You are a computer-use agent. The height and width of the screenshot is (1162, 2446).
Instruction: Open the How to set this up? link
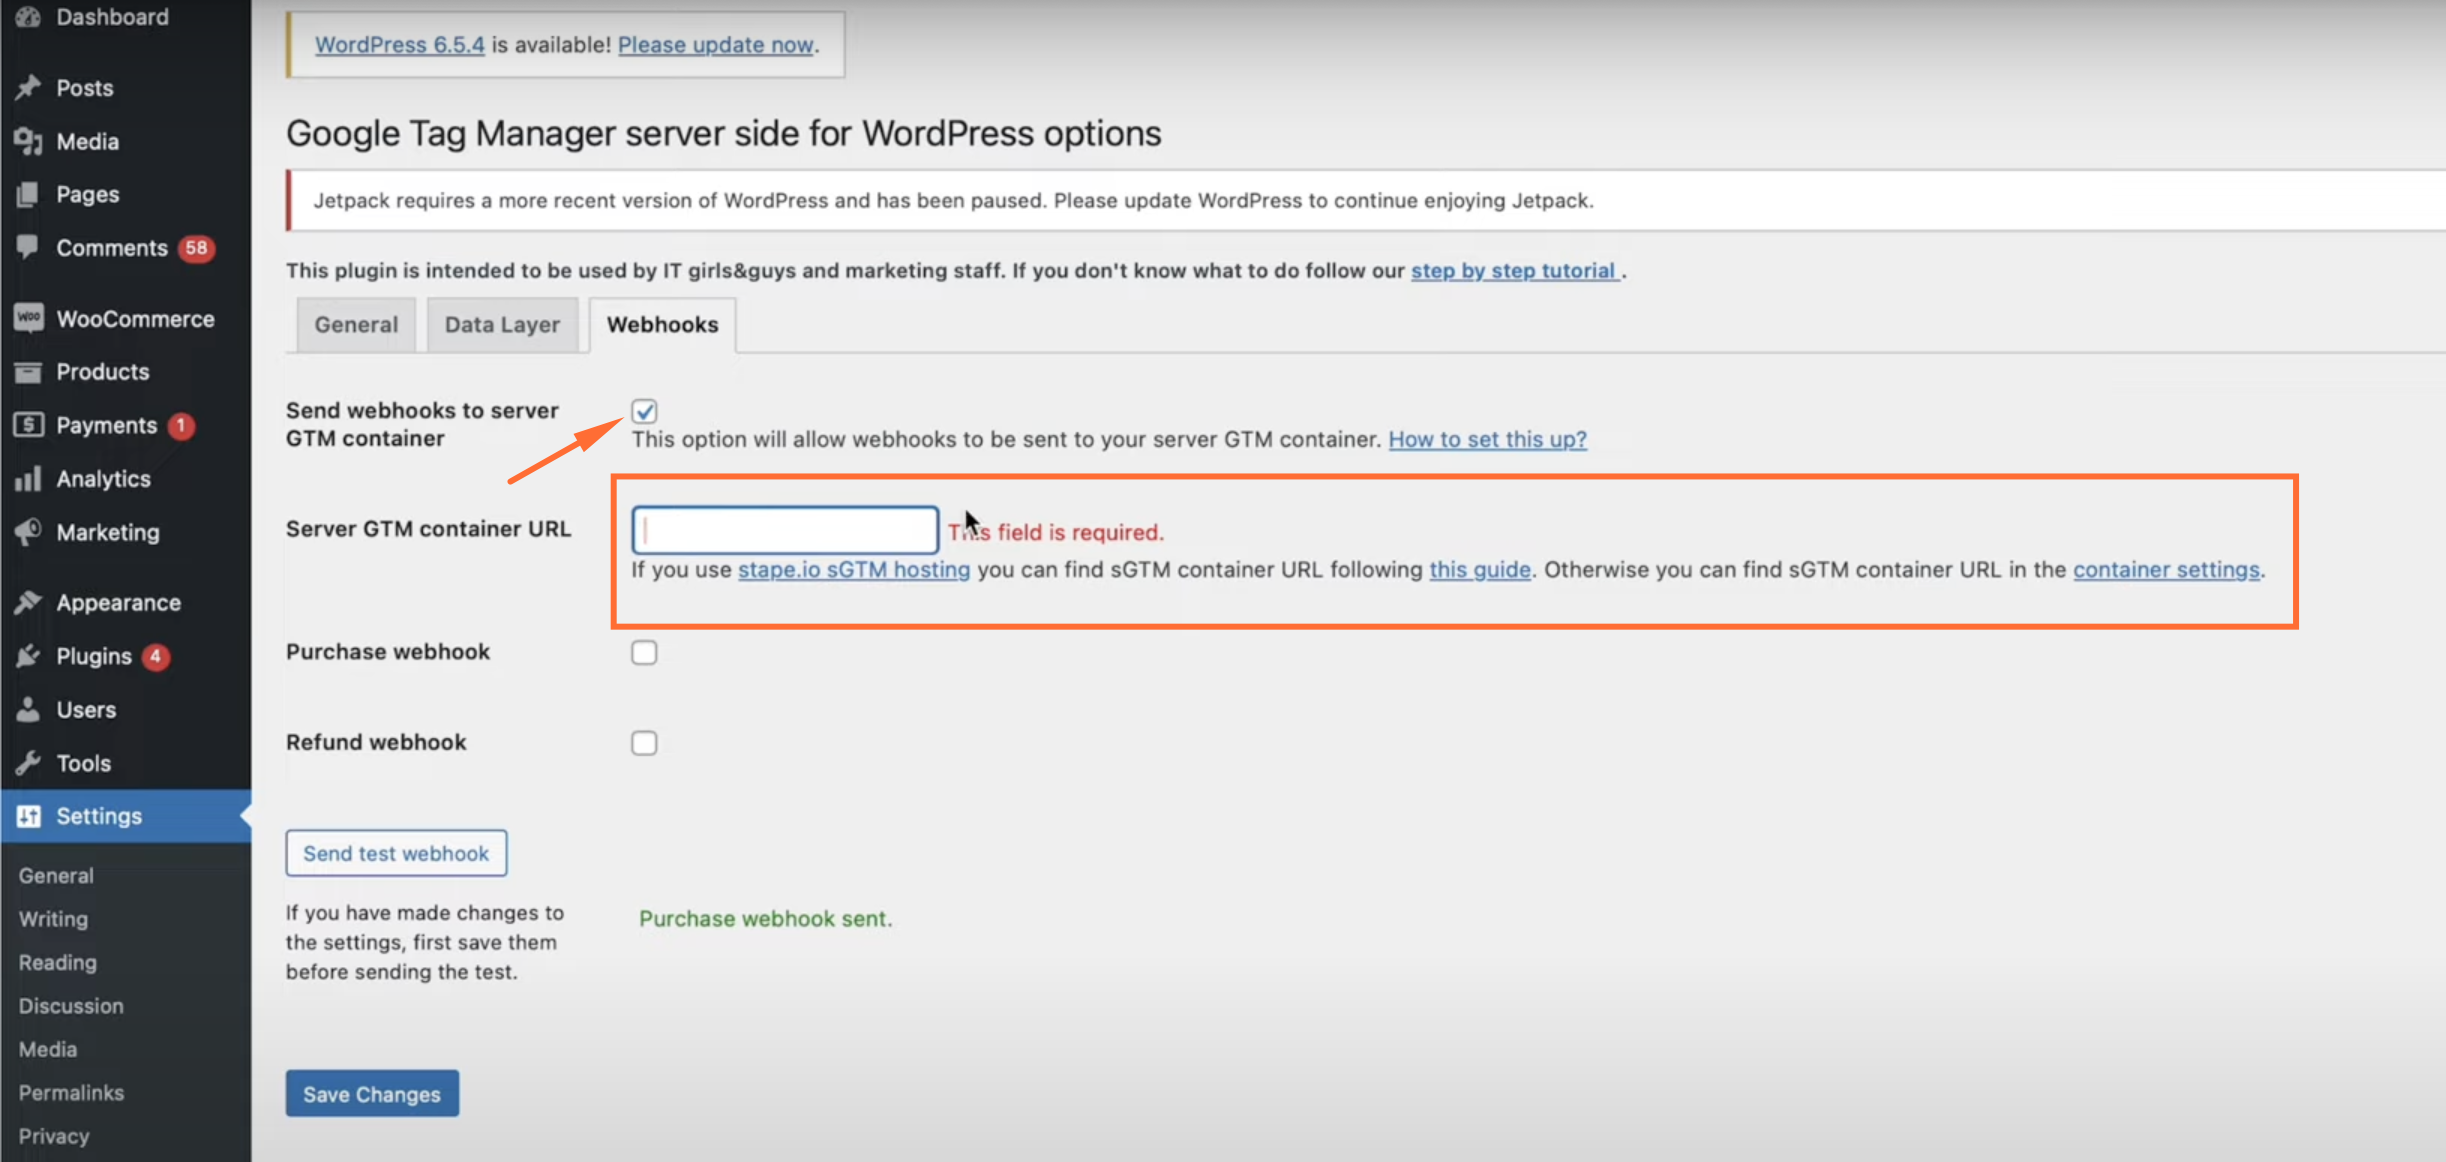click(1487, 440)
